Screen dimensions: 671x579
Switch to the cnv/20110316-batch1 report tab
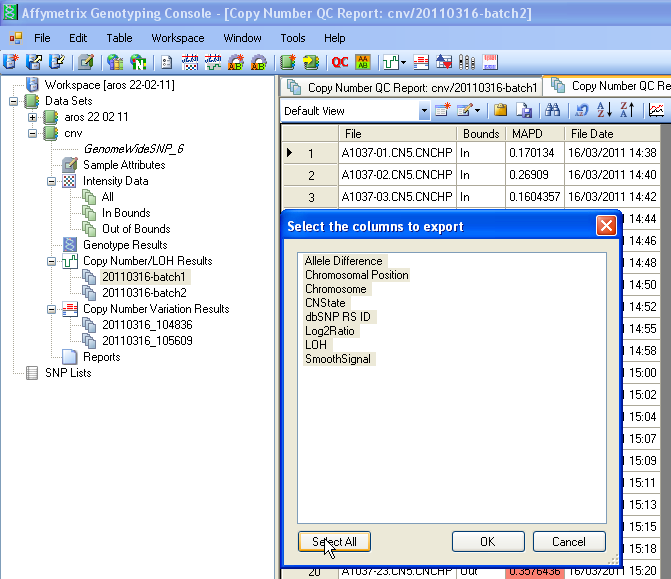point(412,87)
